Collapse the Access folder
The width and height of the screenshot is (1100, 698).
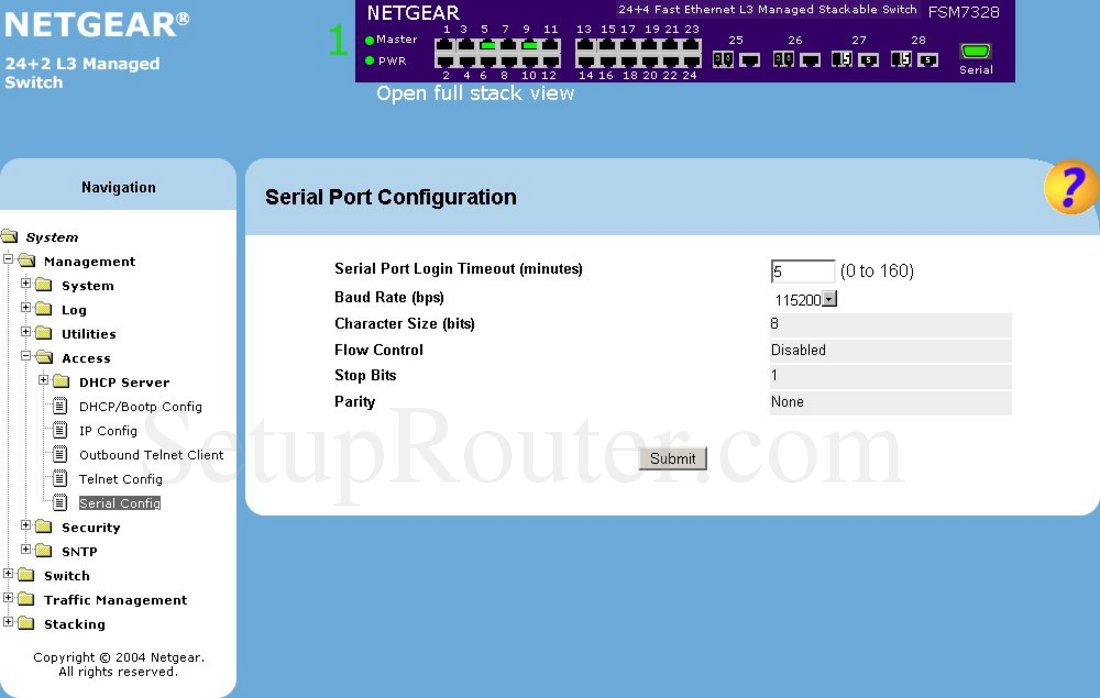point(26,357)
